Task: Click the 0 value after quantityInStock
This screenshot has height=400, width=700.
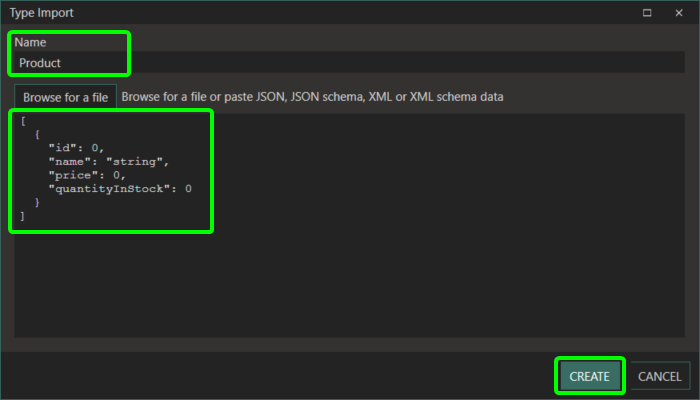Action: (x=187, y=188)
